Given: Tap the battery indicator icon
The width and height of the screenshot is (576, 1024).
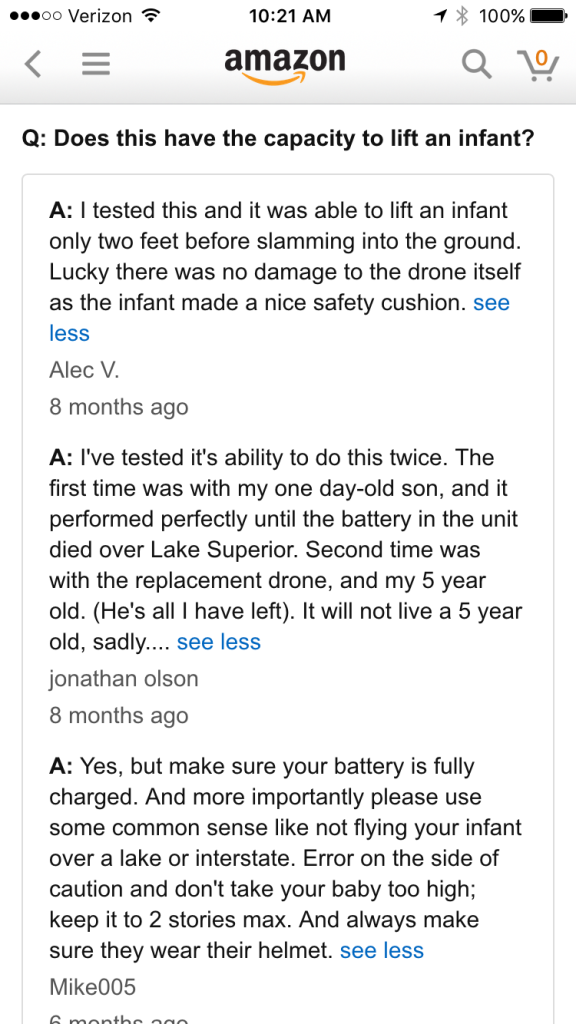Looking at the screenshot, I should [x=549, y=15].
